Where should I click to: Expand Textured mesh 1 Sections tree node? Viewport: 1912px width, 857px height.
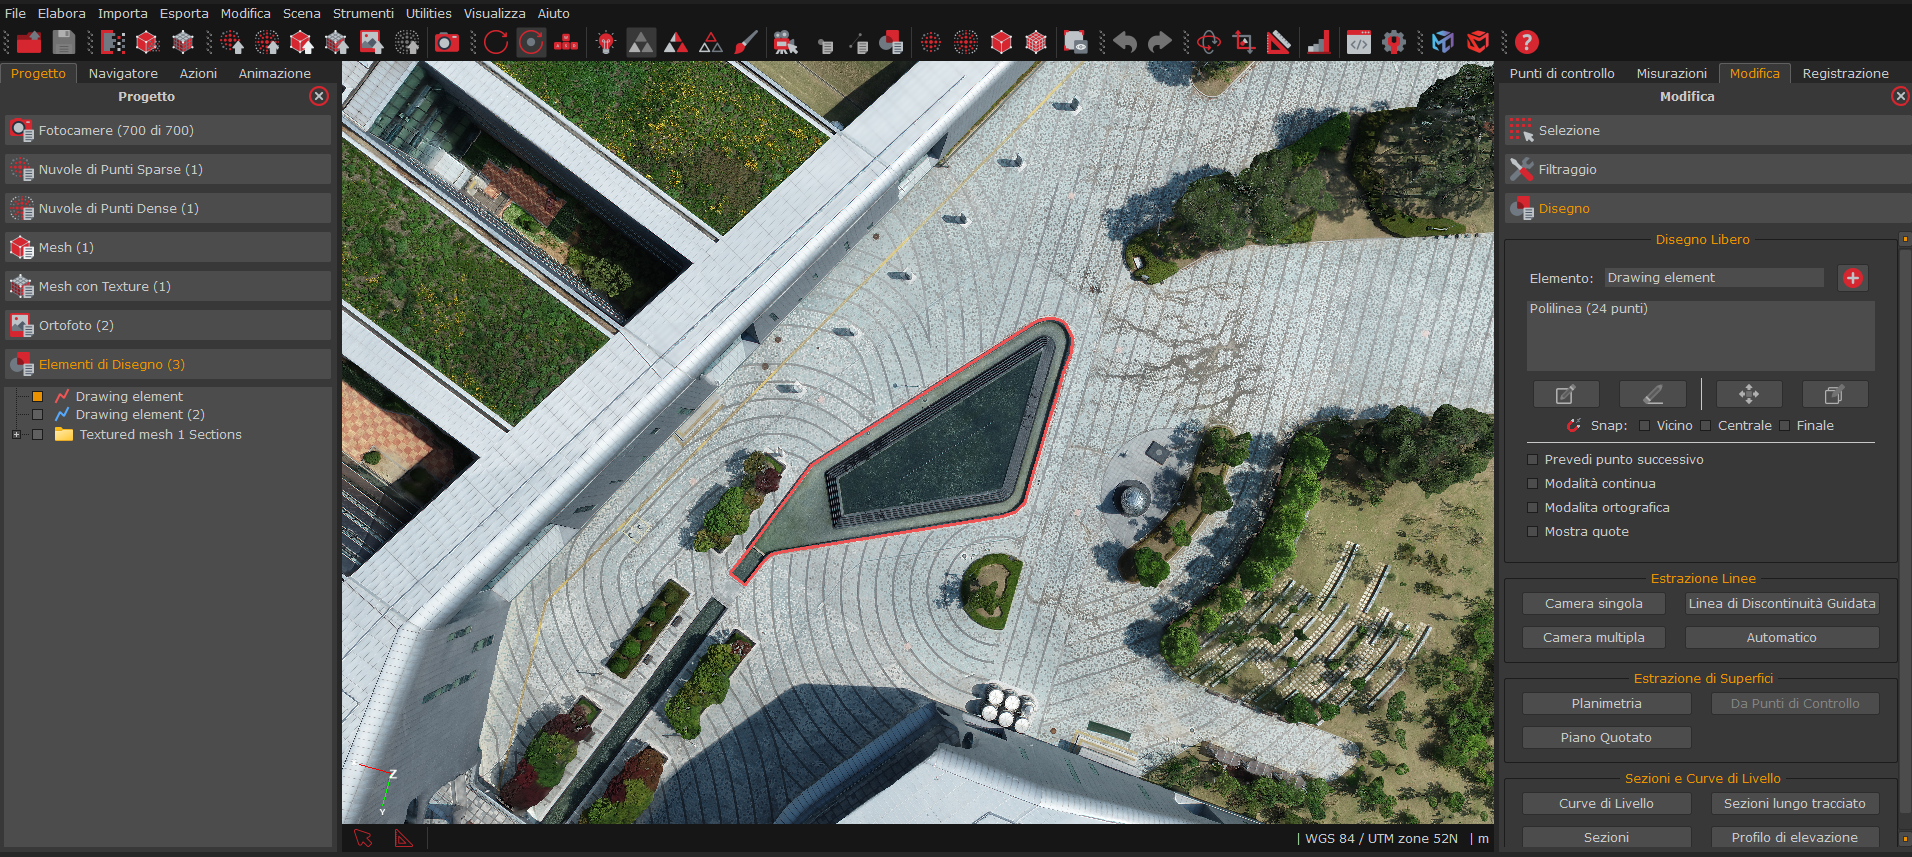pos(16,434)
